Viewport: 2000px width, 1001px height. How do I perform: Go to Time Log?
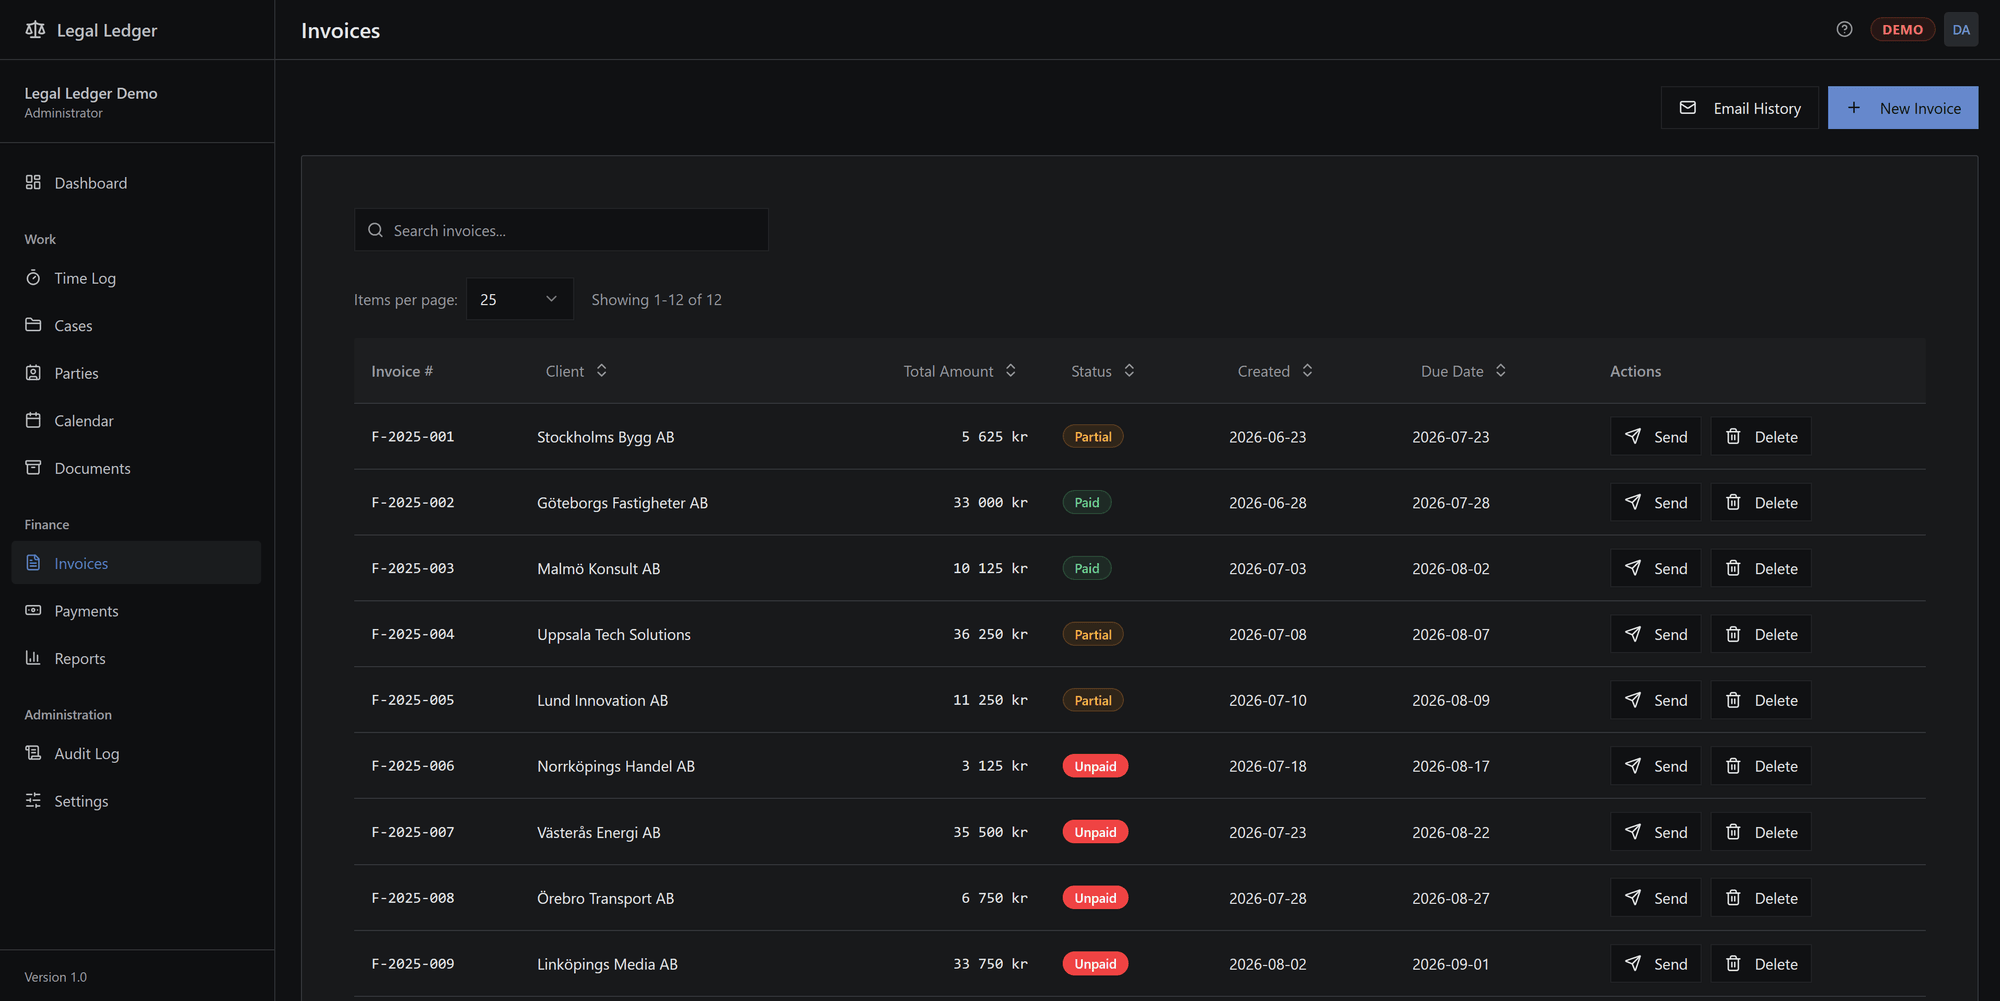coord(136,278)
